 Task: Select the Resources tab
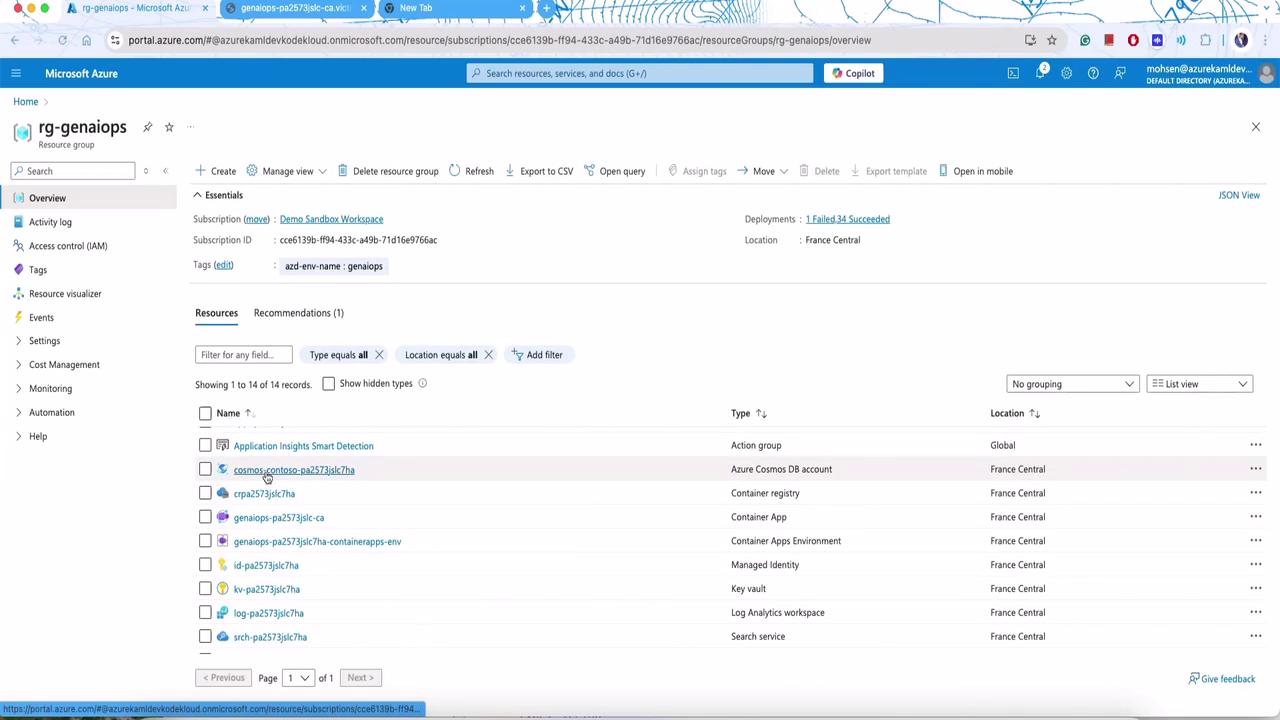(x=216, y=313)
